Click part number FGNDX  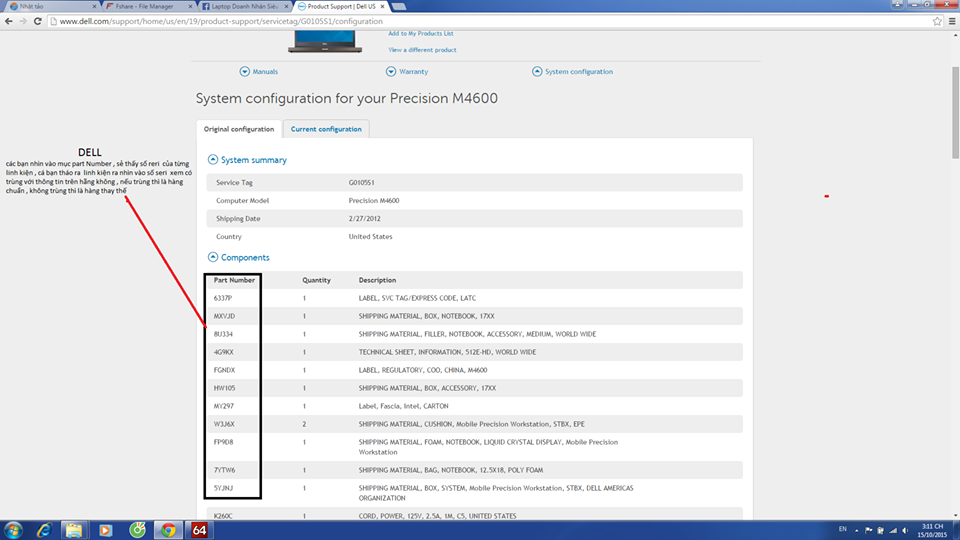tap(224, 370)
